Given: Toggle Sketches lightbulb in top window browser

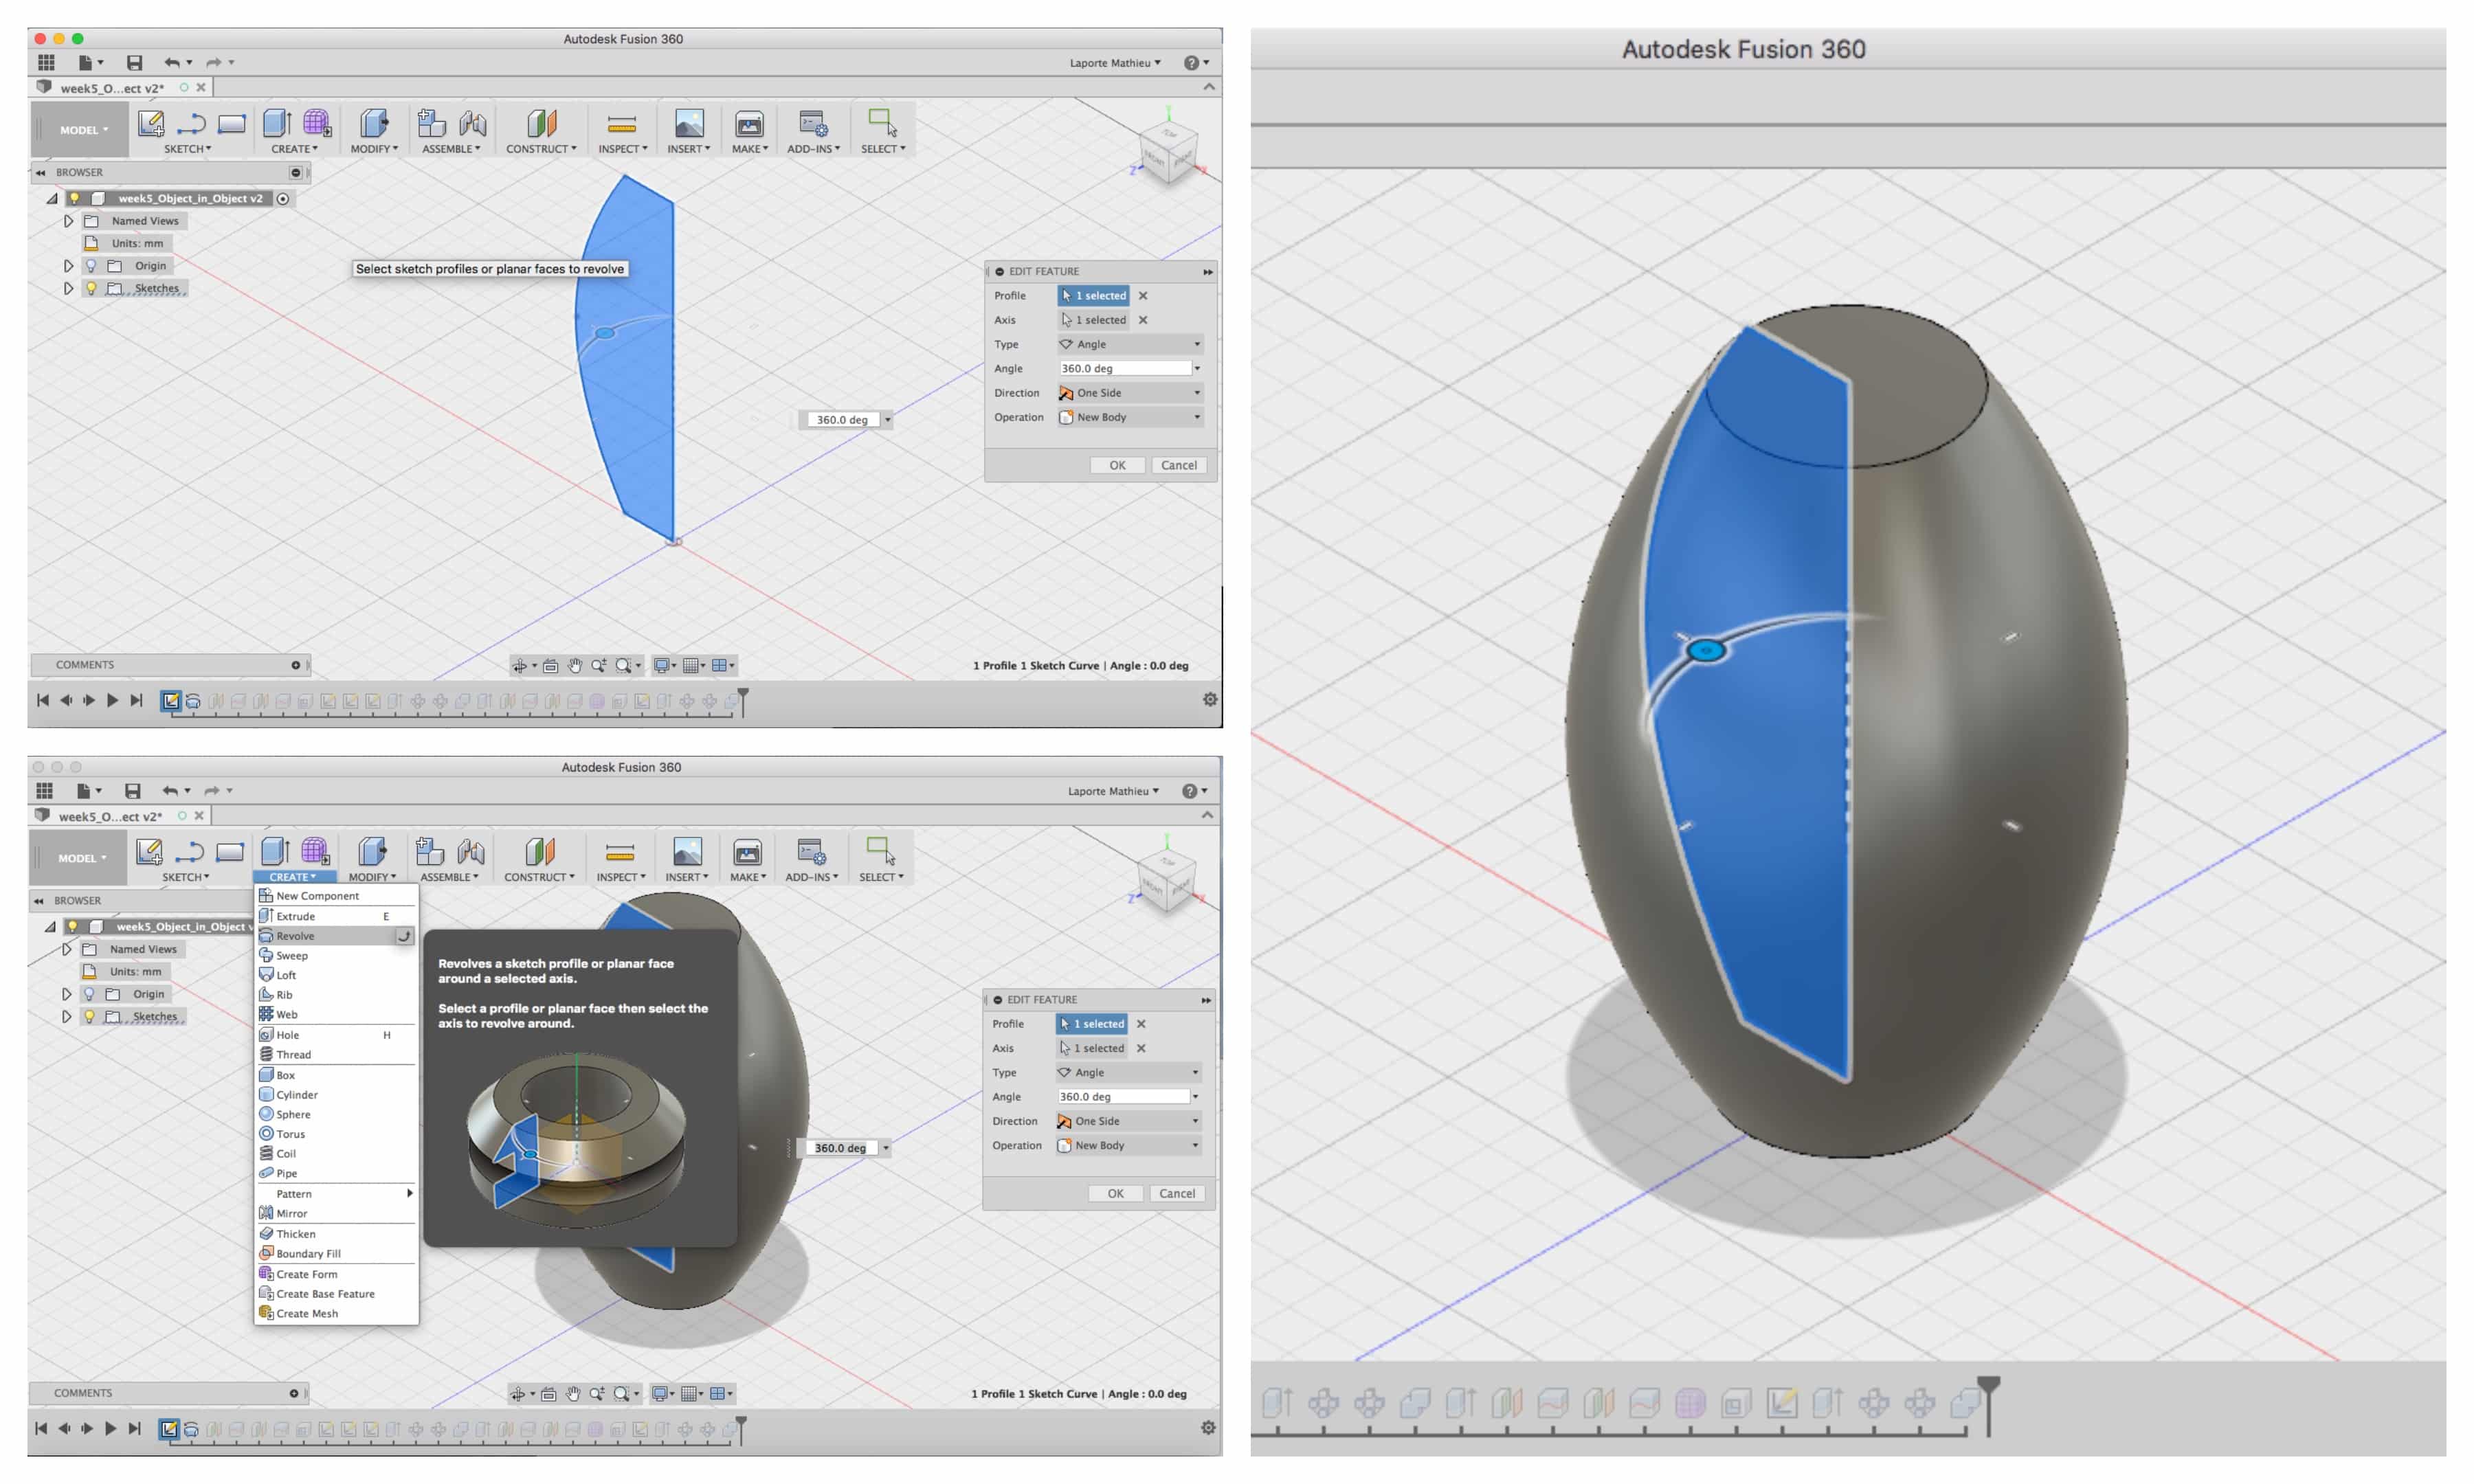Looking at the screenshot, I should click(91, 288).
